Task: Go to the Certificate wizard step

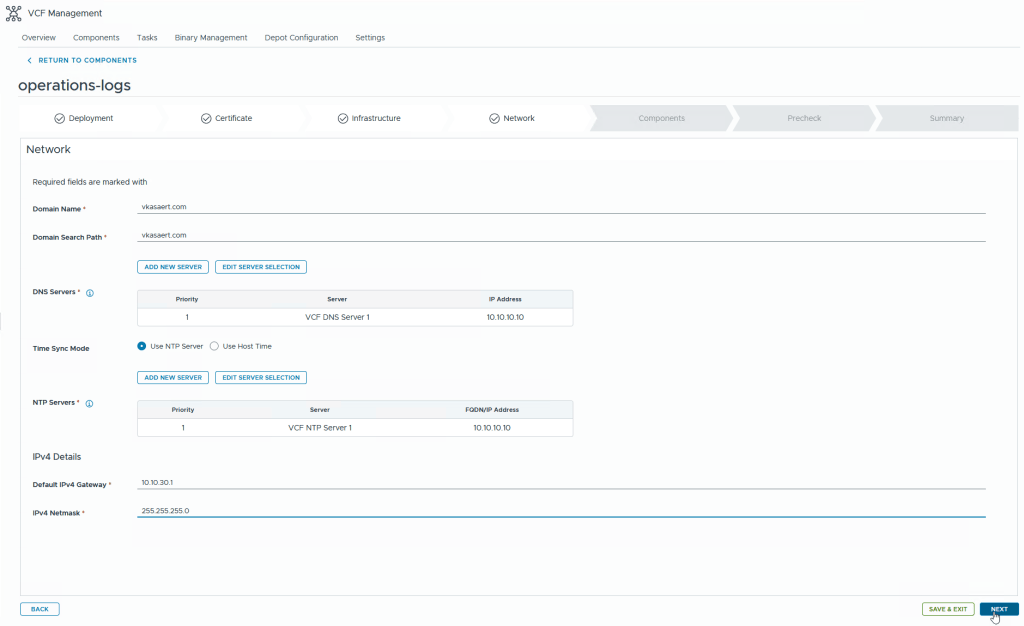Action: pyautogui.click(x=226, y=118)
